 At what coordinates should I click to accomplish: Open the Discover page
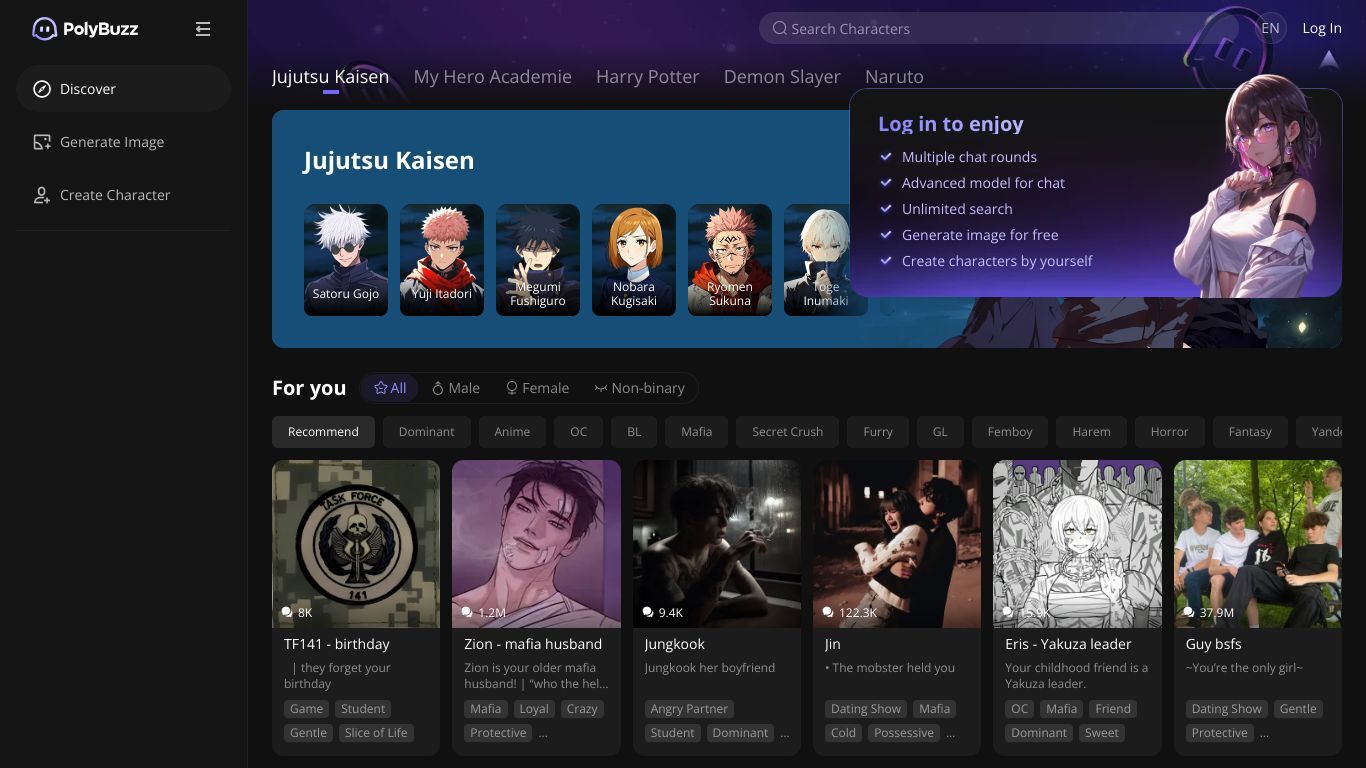click(123, 89)
